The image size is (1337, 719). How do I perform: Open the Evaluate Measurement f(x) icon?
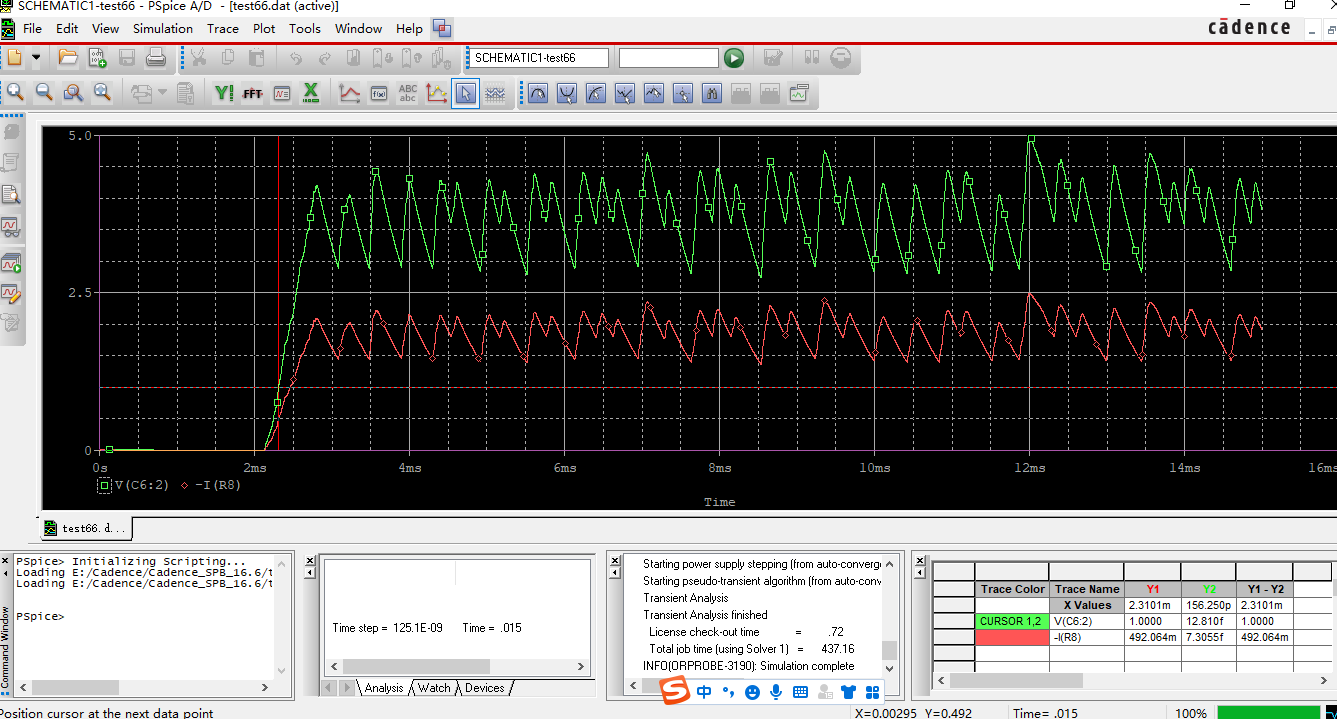point(379,93)
